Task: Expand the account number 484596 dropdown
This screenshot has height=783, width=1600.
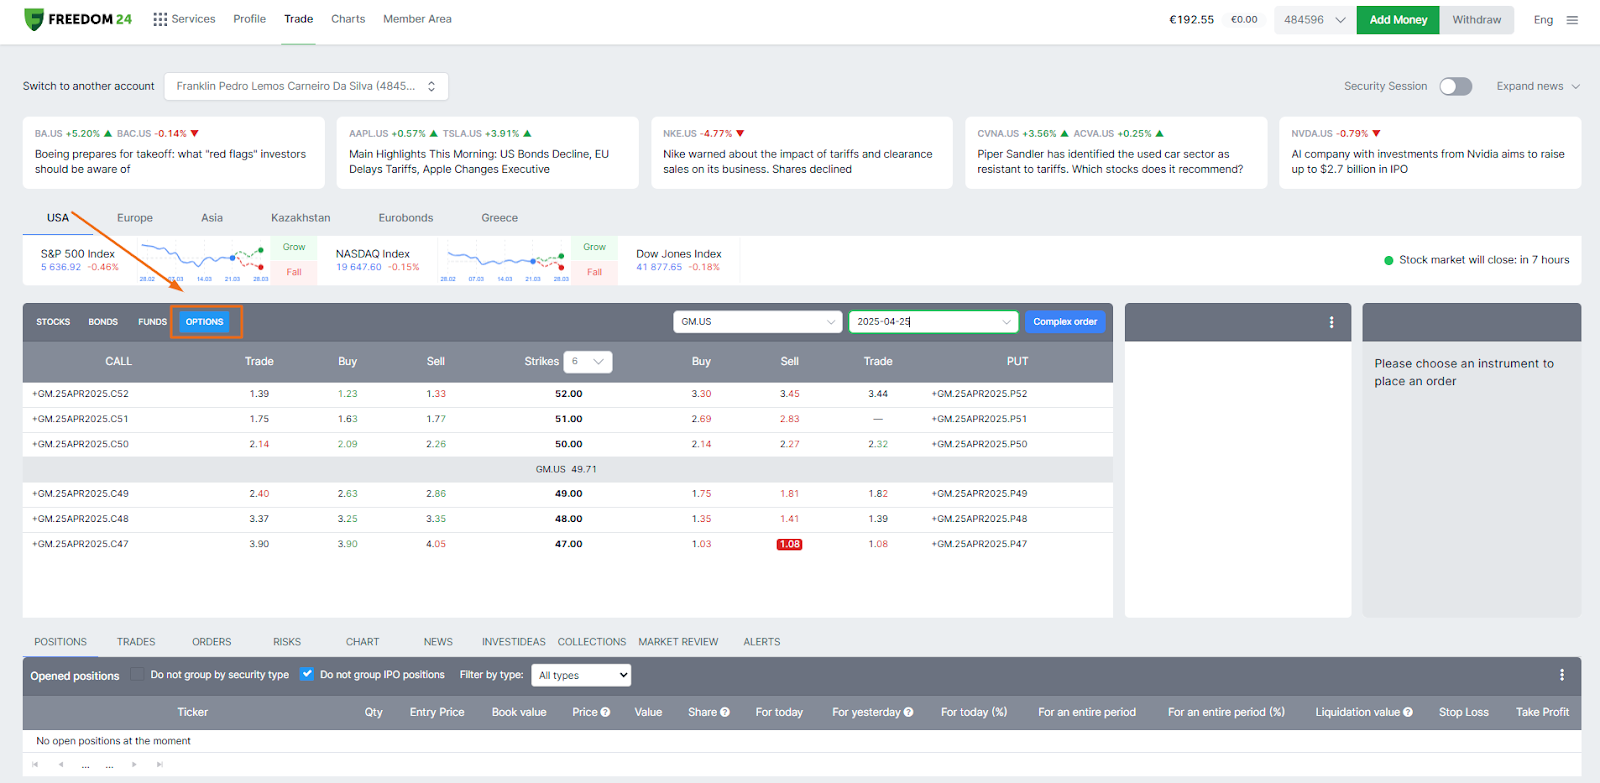Action: tap(1314, 20)
